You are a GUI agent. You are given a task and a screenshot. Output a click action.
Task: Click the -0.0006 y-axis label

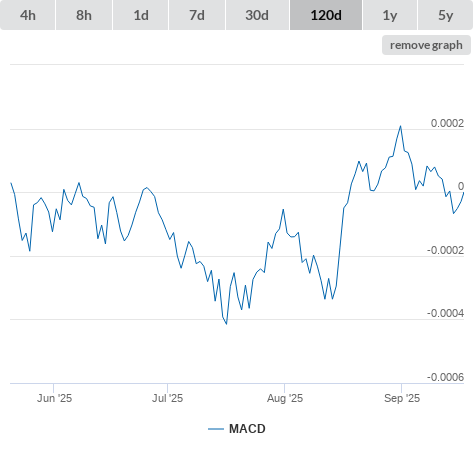tap(445, 377)
